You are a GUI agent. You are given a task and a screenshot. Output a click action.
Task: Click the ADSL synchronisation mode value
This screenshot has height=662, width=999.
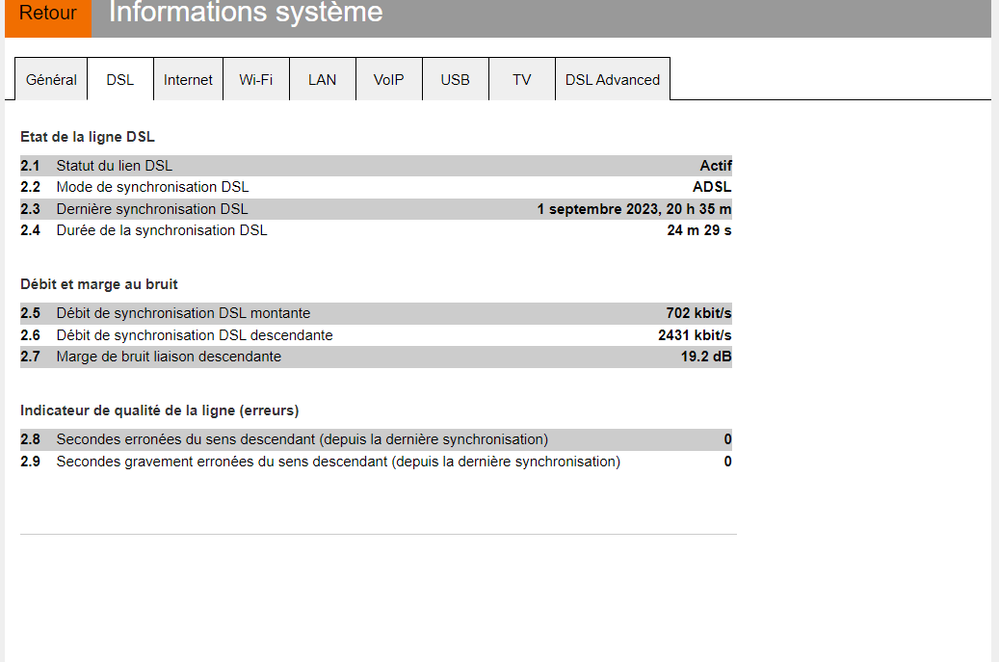tap(712, 187)
